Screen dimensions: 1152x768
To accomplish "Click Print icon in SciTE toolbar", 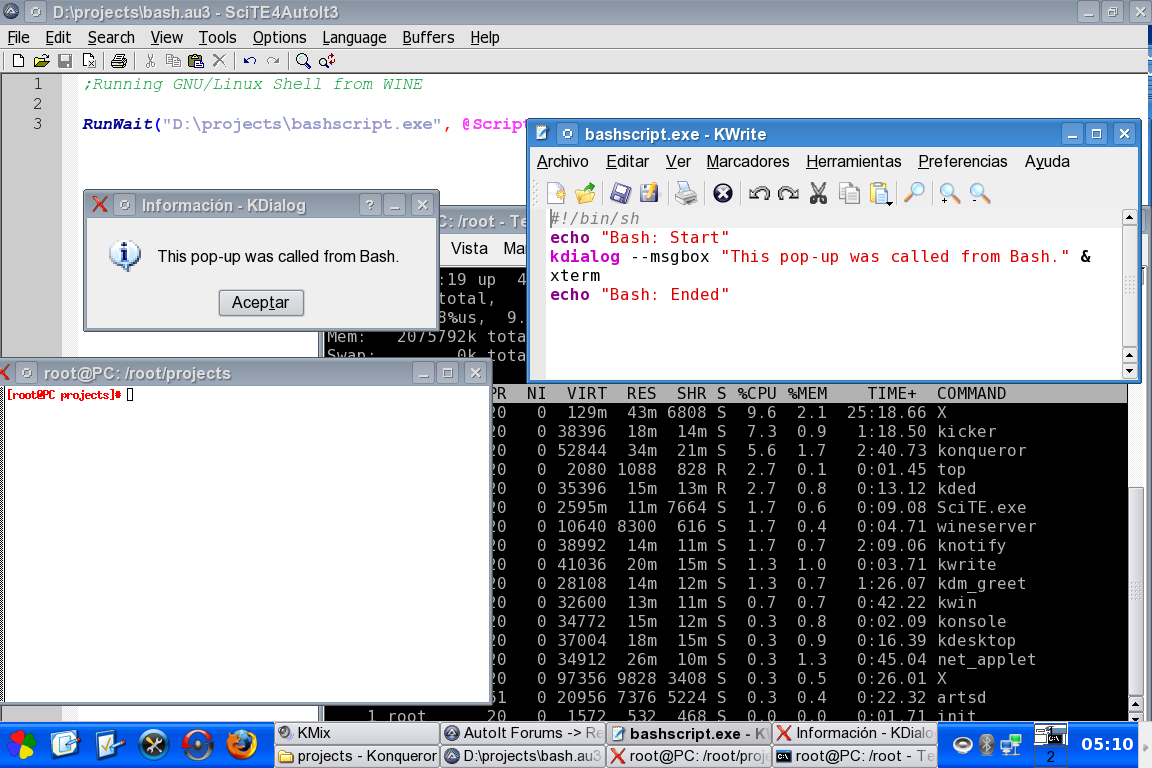I will 118,61.
